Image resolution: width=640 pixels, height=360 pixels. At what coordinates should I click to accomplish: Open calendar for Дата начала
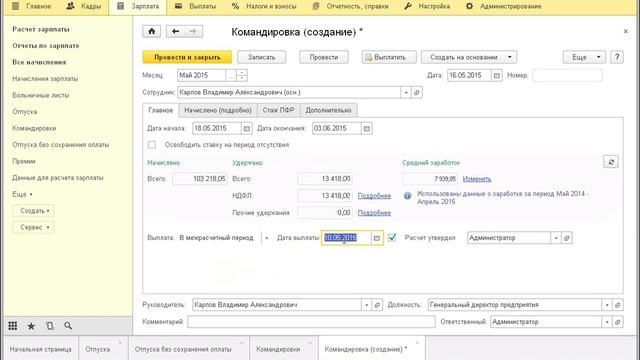tap(247, 129)
